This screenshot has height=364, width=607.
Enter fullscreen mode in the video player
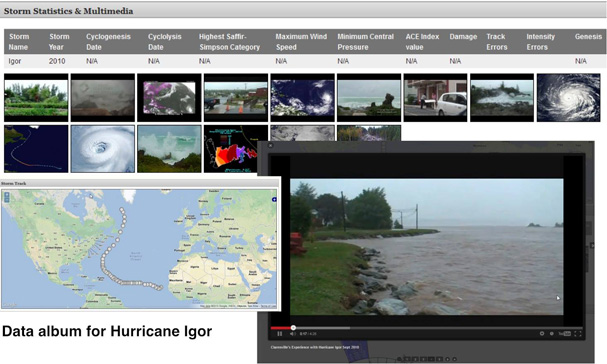[x=578, y=333]
